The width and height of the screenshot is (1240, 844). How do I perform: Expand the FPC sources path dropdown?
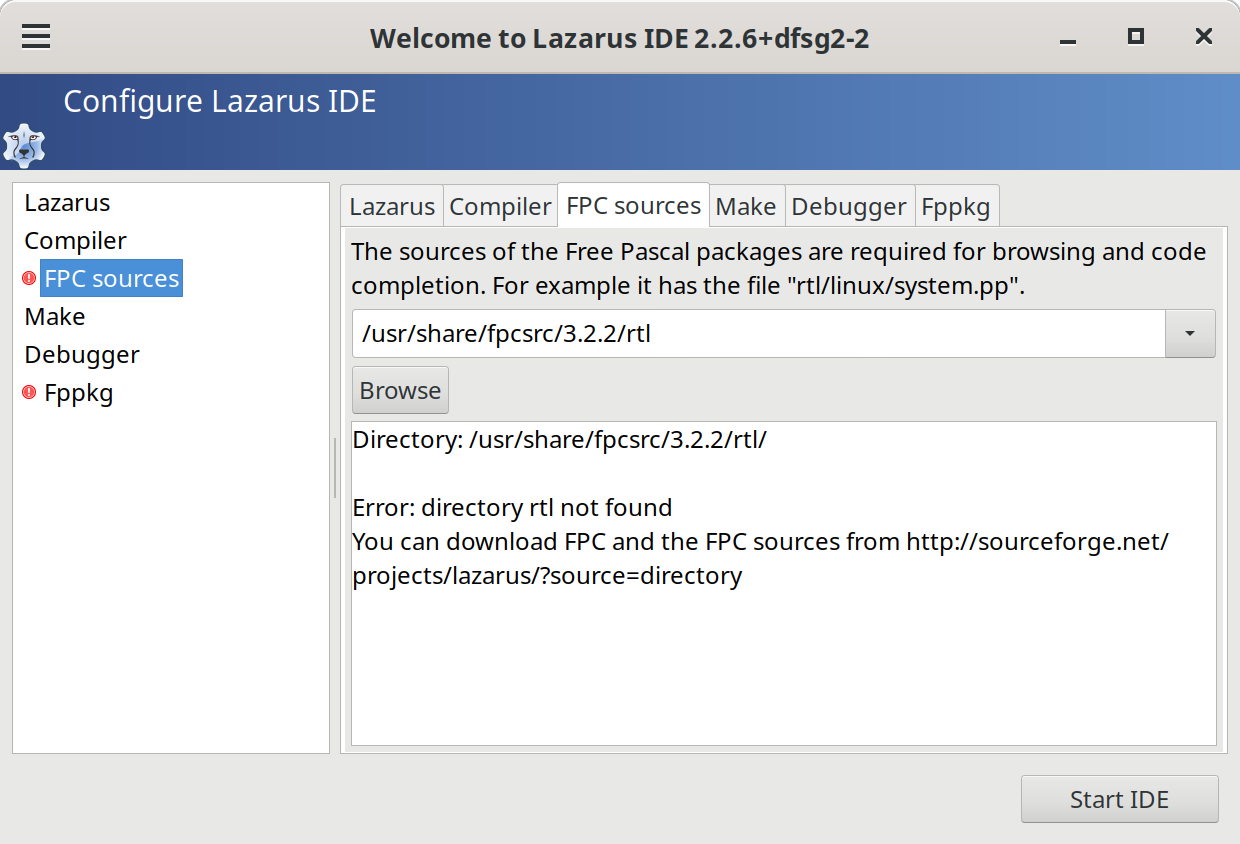1190,334
